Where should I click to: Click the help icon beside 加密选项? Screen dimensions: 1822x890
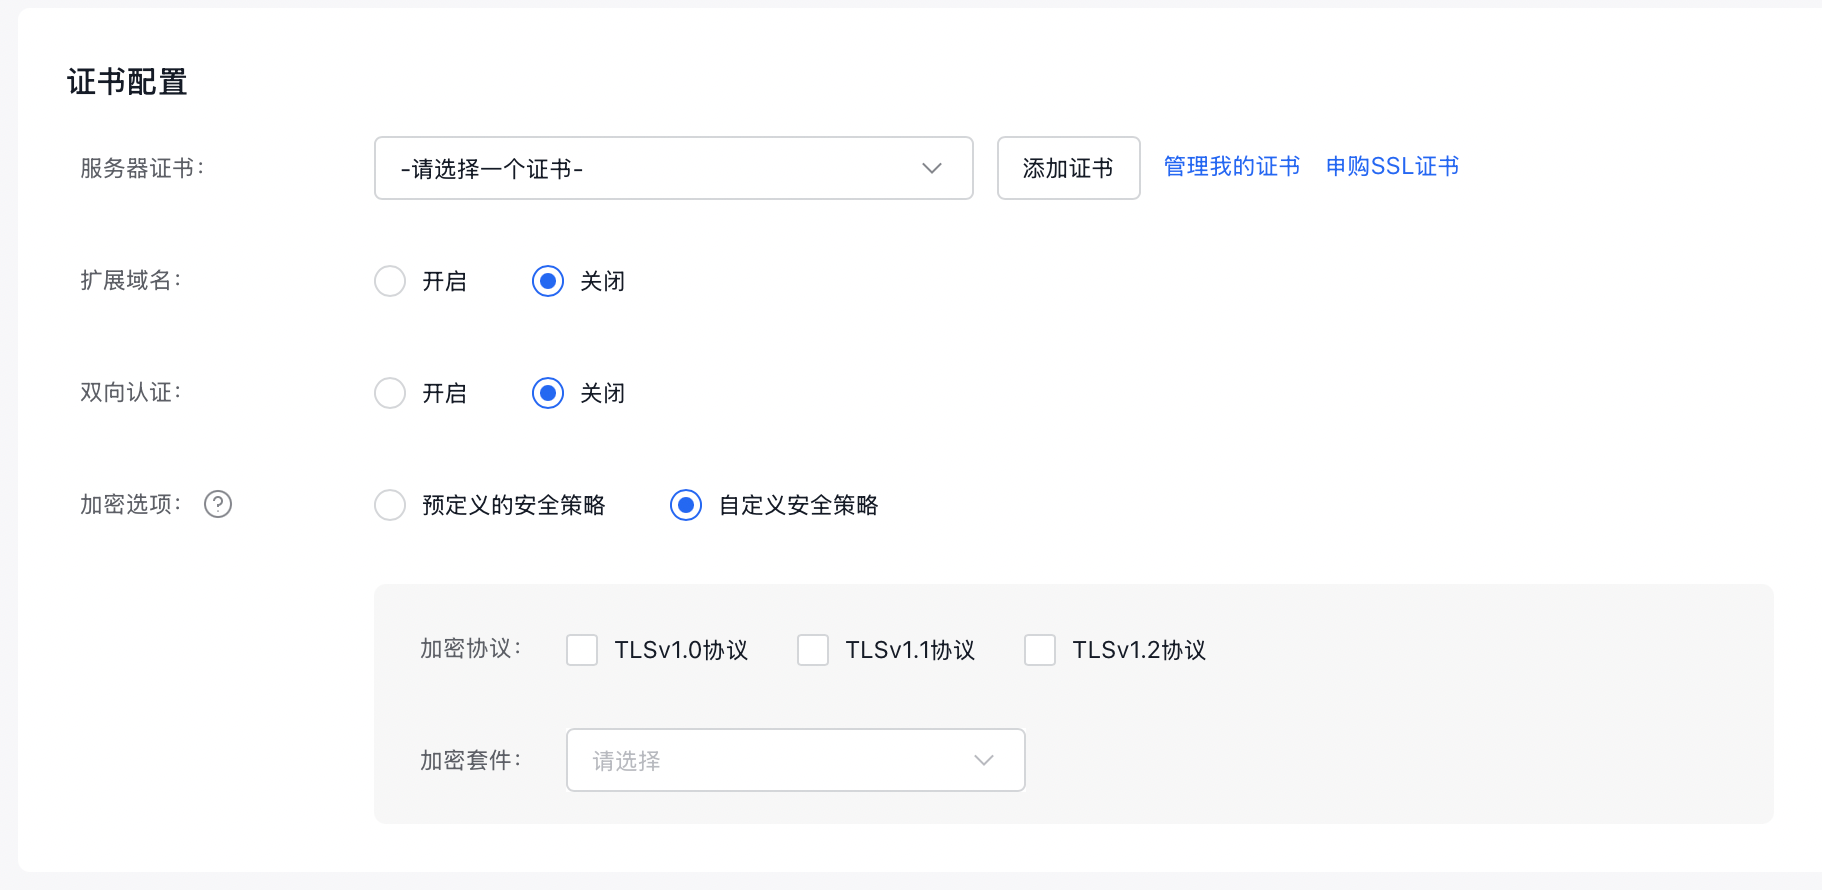[218, 504]
